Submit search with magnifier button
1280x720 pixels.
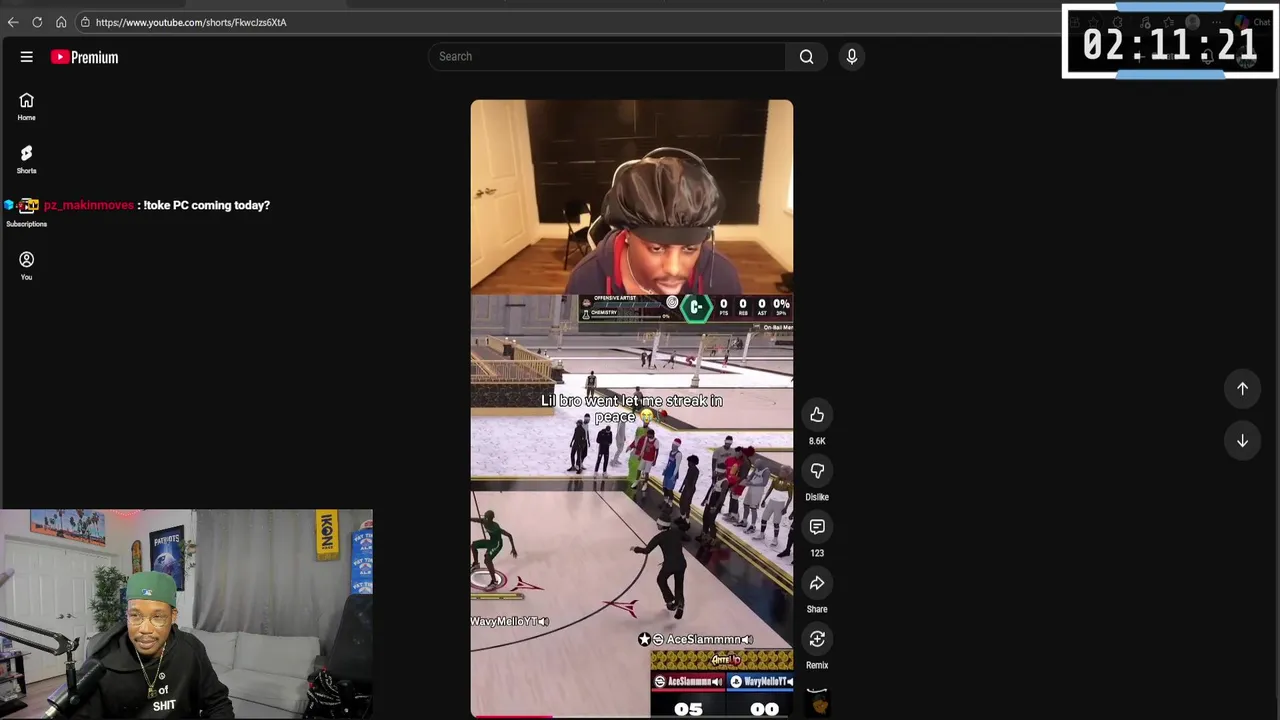click(x=806, y=56)
